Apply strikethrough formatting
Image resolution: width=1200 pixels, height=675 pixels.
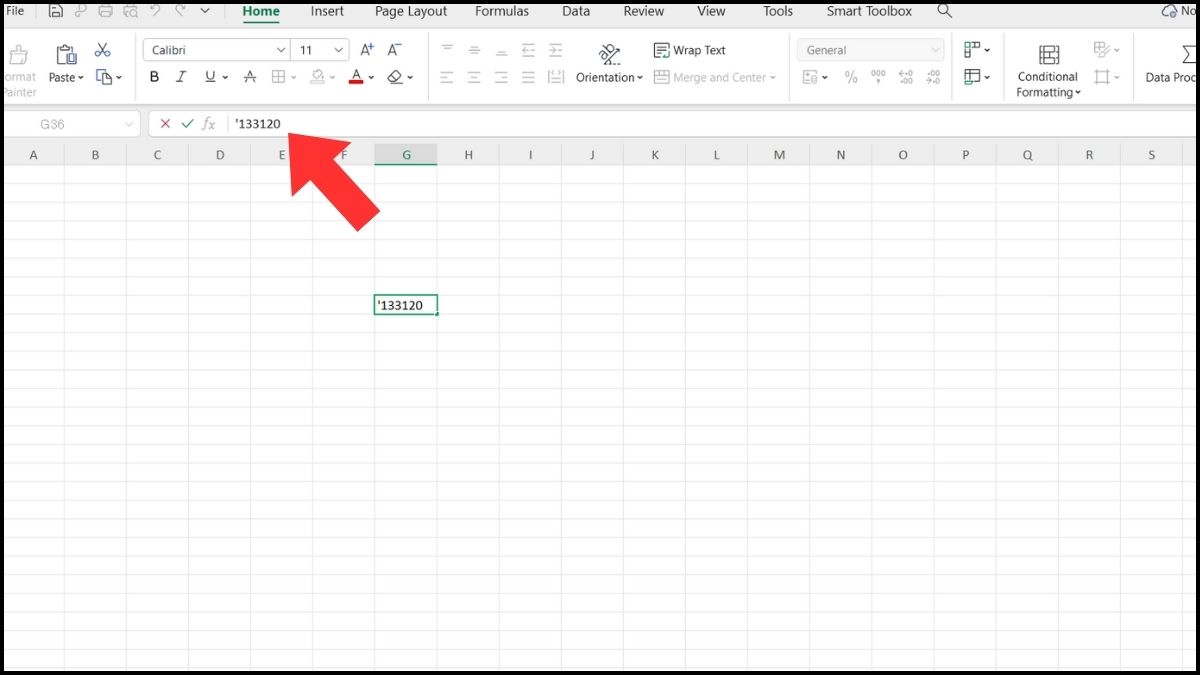pos(249,76)
